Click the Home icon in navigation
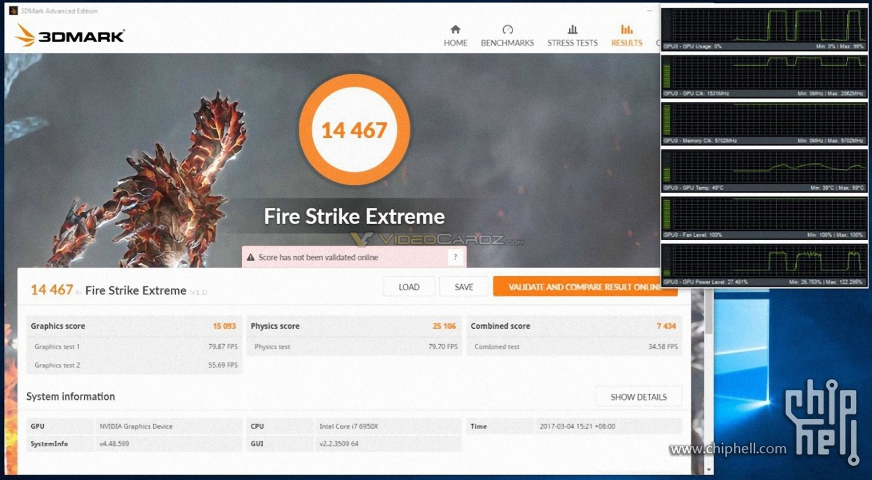 [456, 30]
